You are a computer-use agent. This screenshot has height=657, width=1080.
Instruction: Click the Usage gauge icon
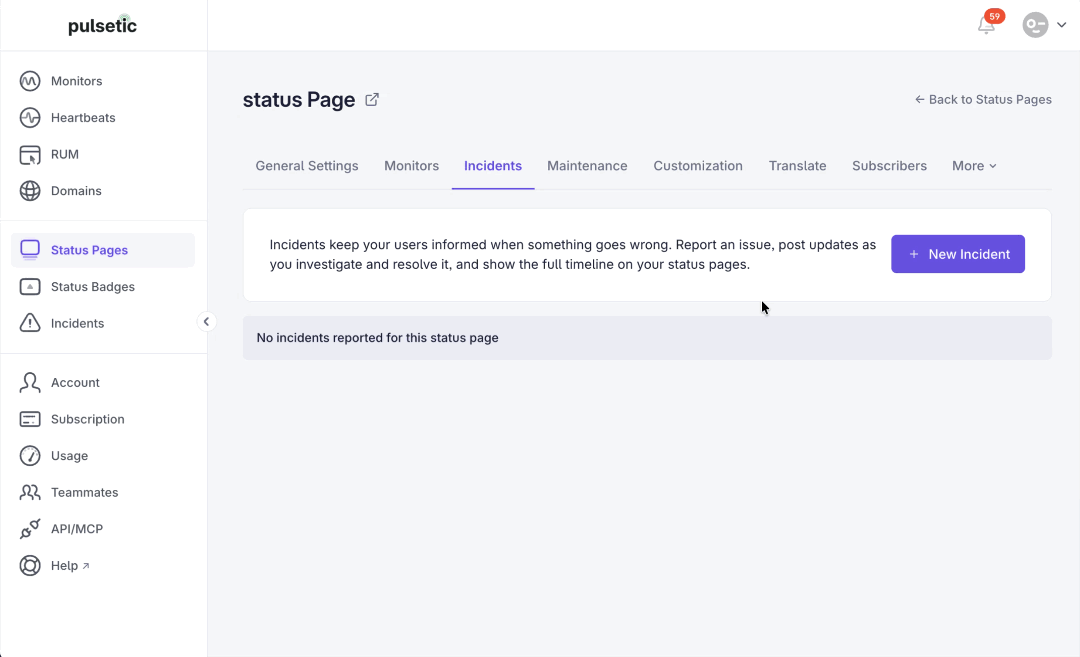tap(30, 455)
